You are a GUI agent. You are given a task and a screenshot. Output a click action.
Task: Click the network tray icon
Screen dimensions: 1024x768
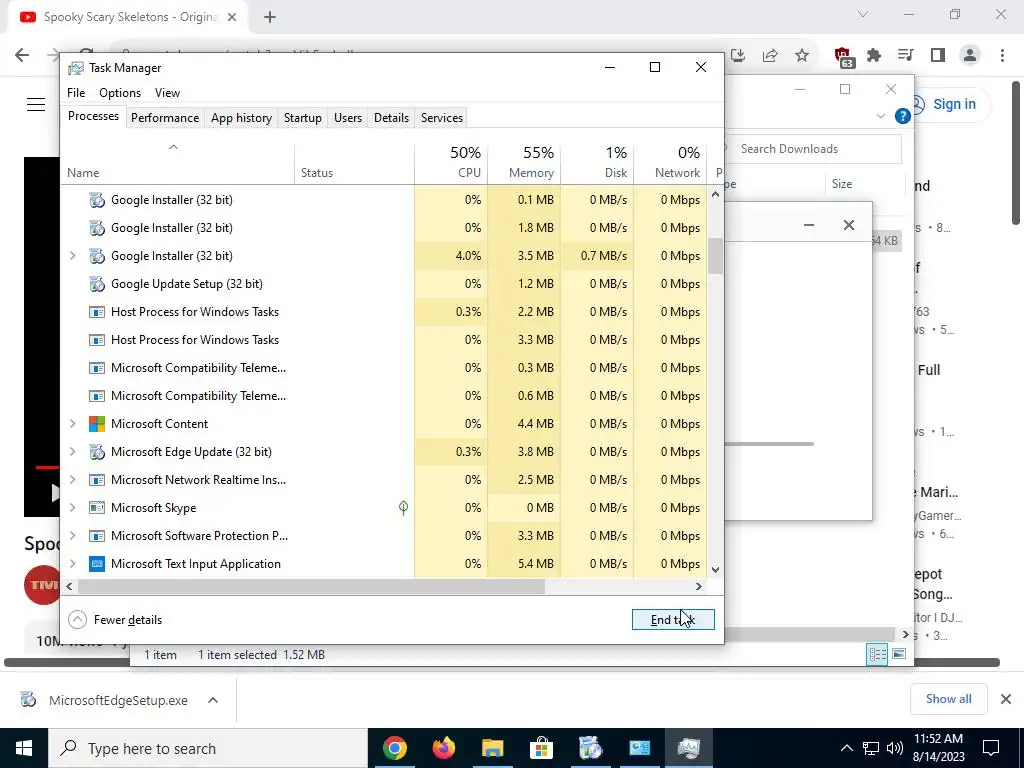tap(871, 748)
